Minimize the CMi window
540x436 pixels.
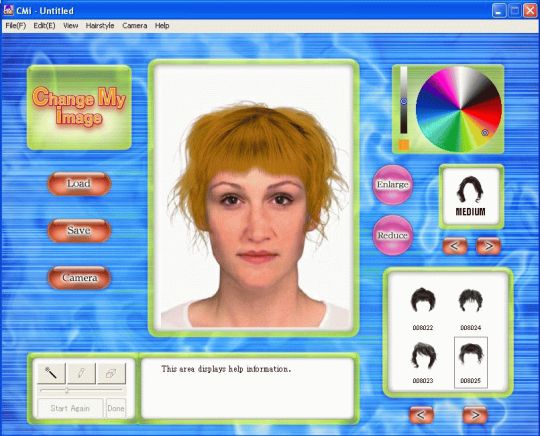point(499,11)
